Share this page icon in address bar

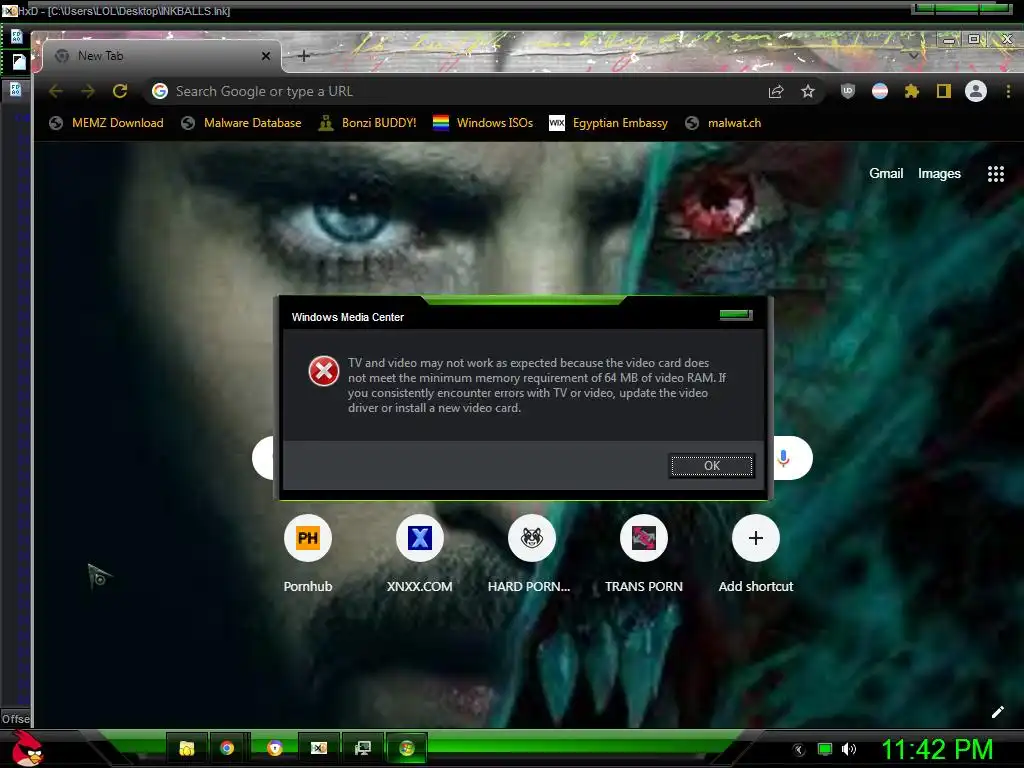point(776,91)
